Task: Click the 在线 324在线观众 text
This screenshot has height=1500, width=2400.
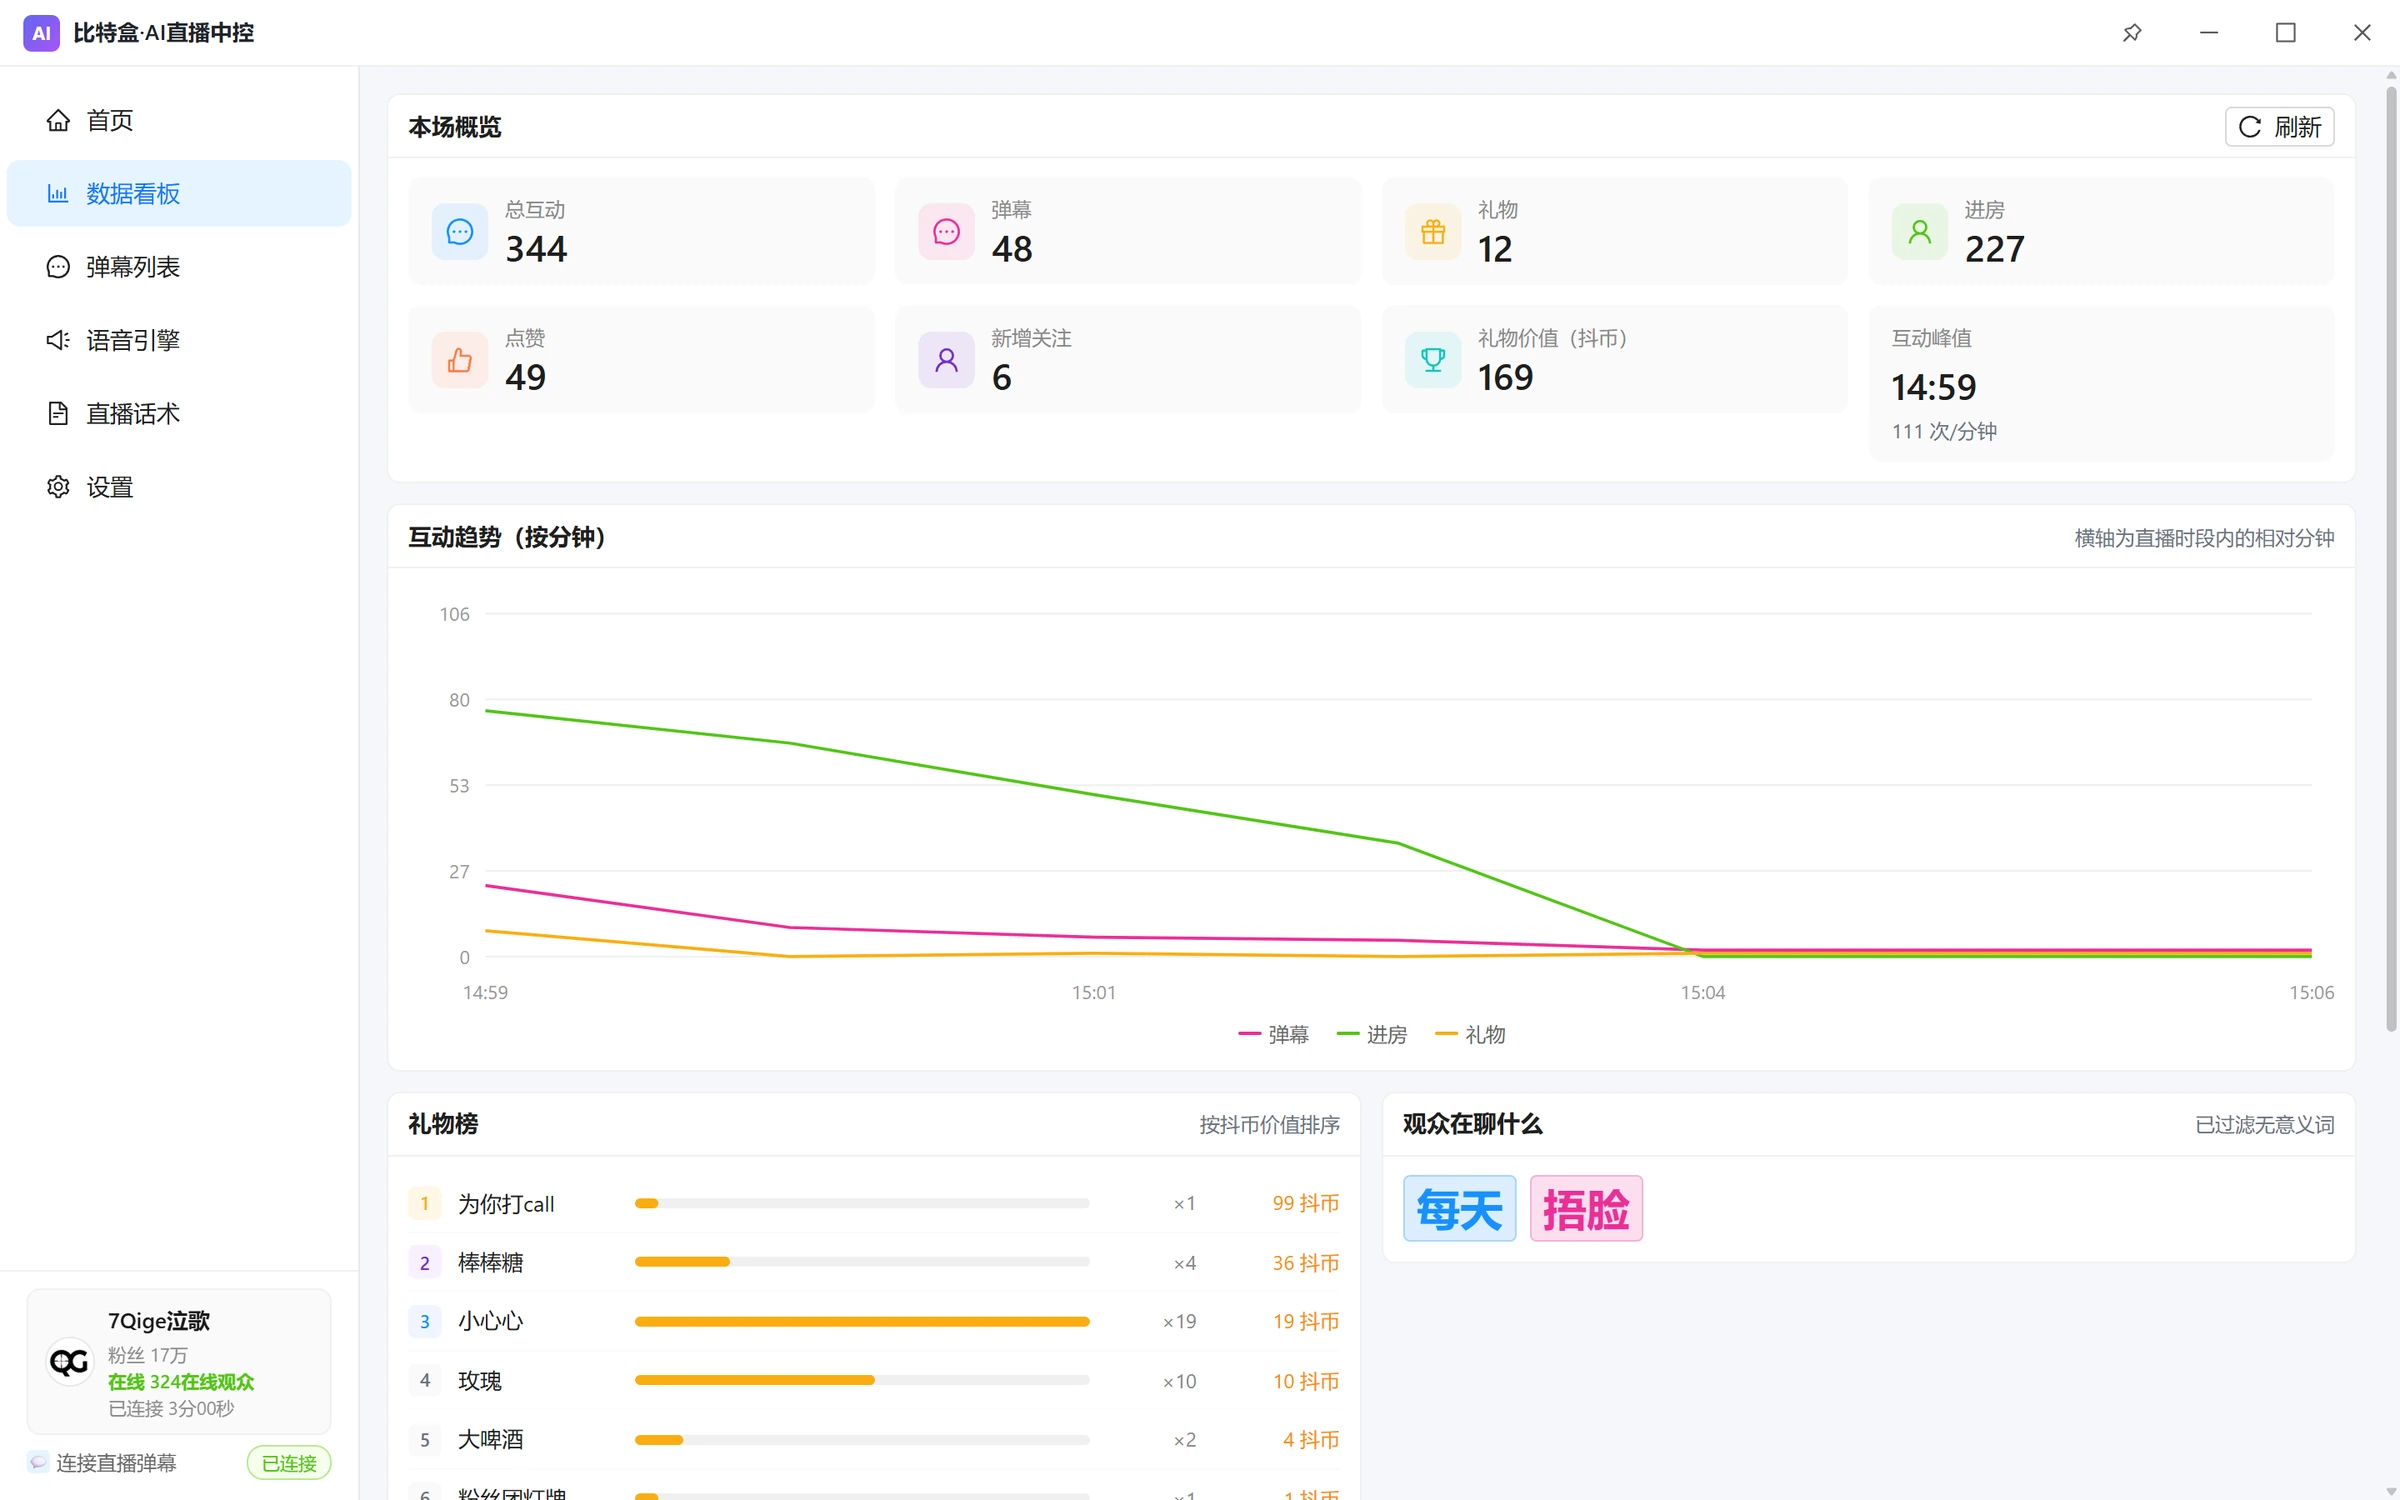Action: tap(181, 1381)
